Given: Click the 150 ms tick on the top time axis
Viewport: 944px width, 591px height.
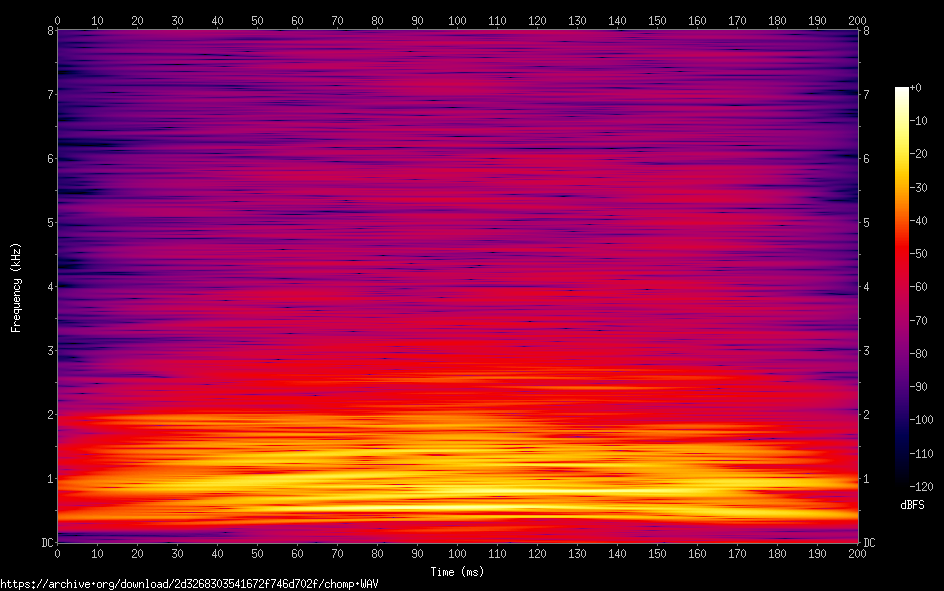Looking at the screenshot, I should coord(657,19).
